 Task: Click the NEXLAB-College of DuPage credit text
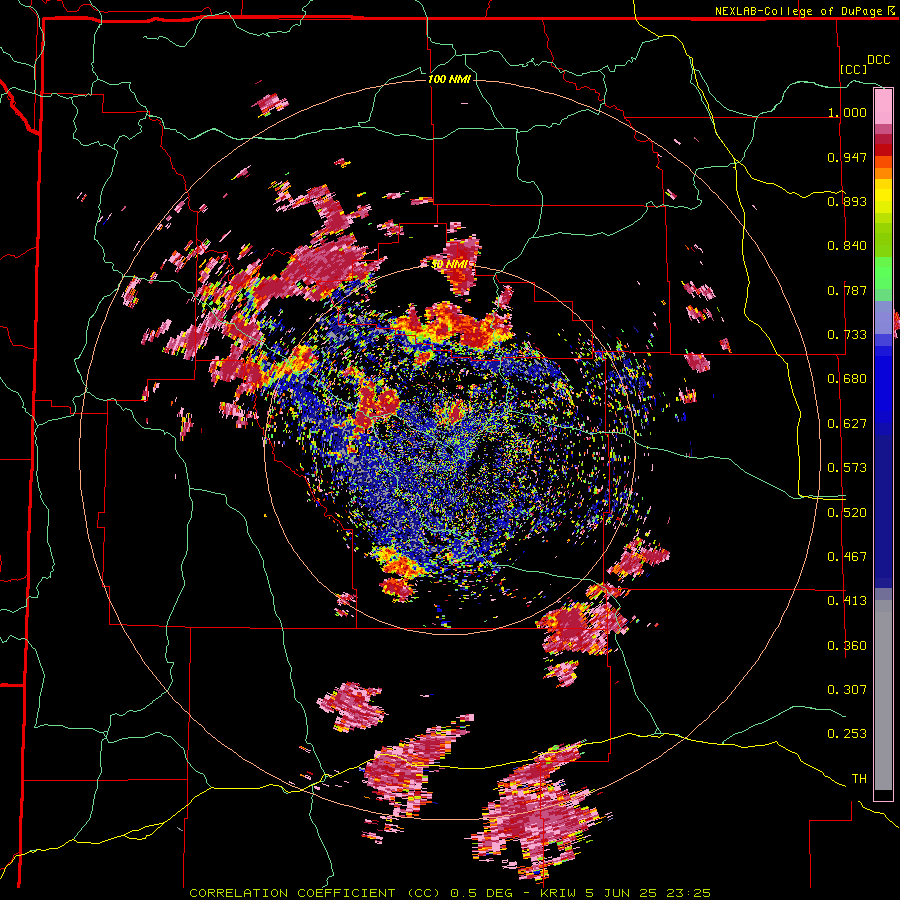click(x=798, y=11)
